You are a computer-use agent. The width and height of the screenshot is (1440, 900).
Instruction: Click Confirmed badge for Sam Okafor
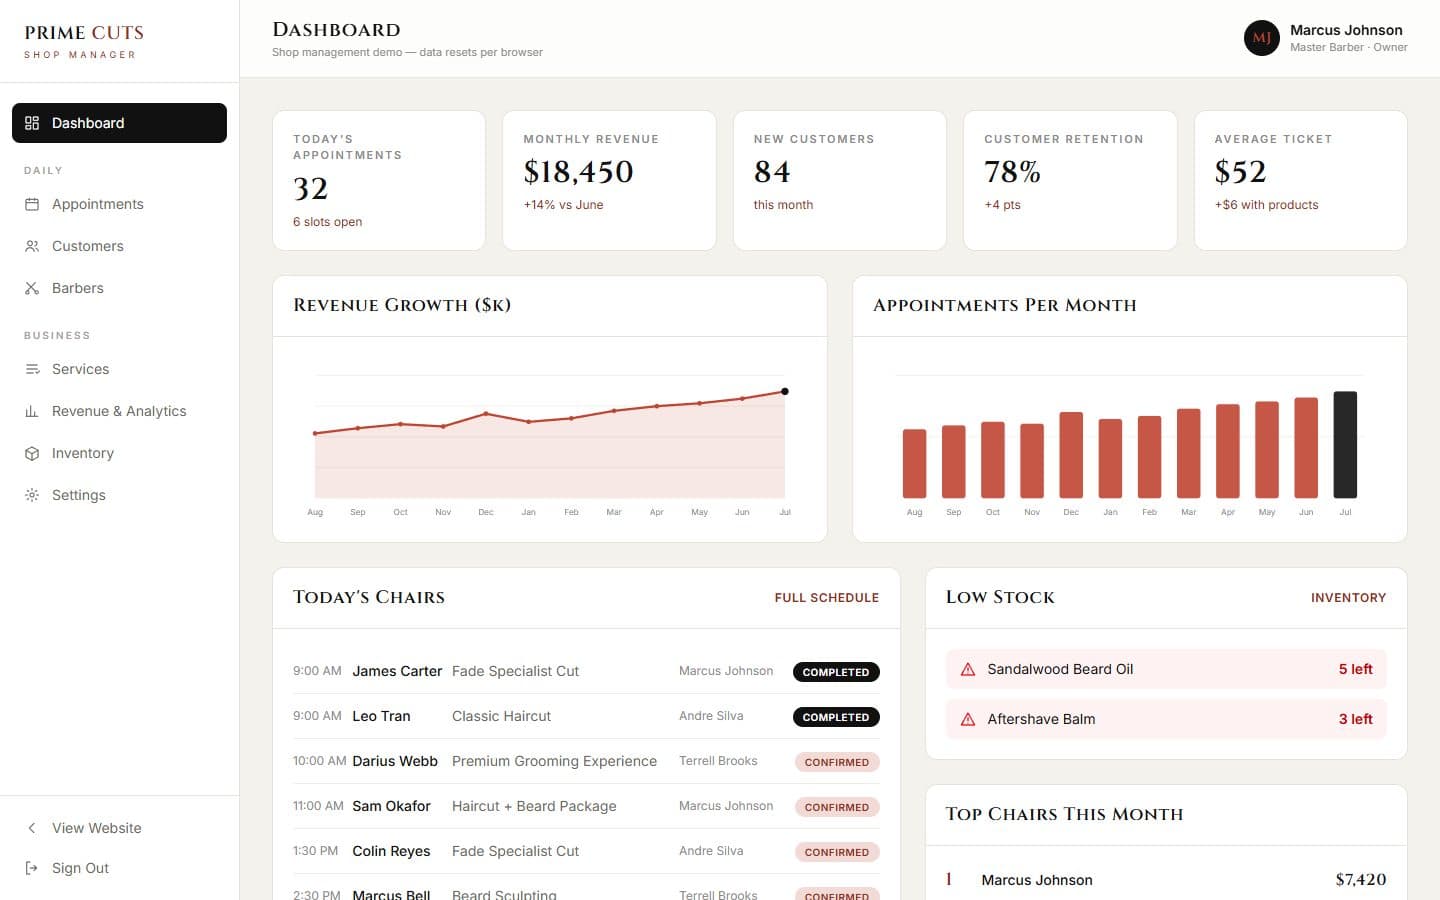click(837, 807)
